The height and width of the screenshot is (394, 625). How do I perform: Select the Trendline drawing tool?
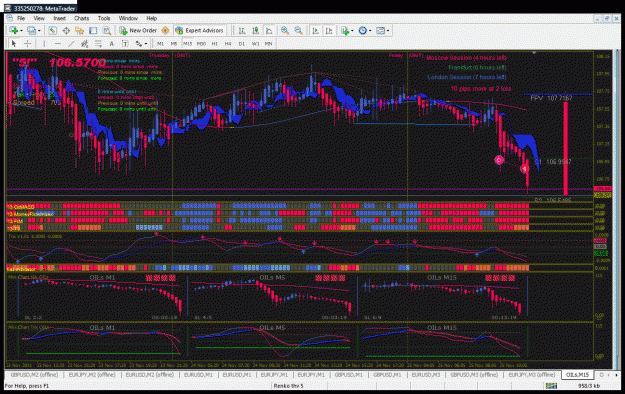pyautogui.click(x=71, y=43)
